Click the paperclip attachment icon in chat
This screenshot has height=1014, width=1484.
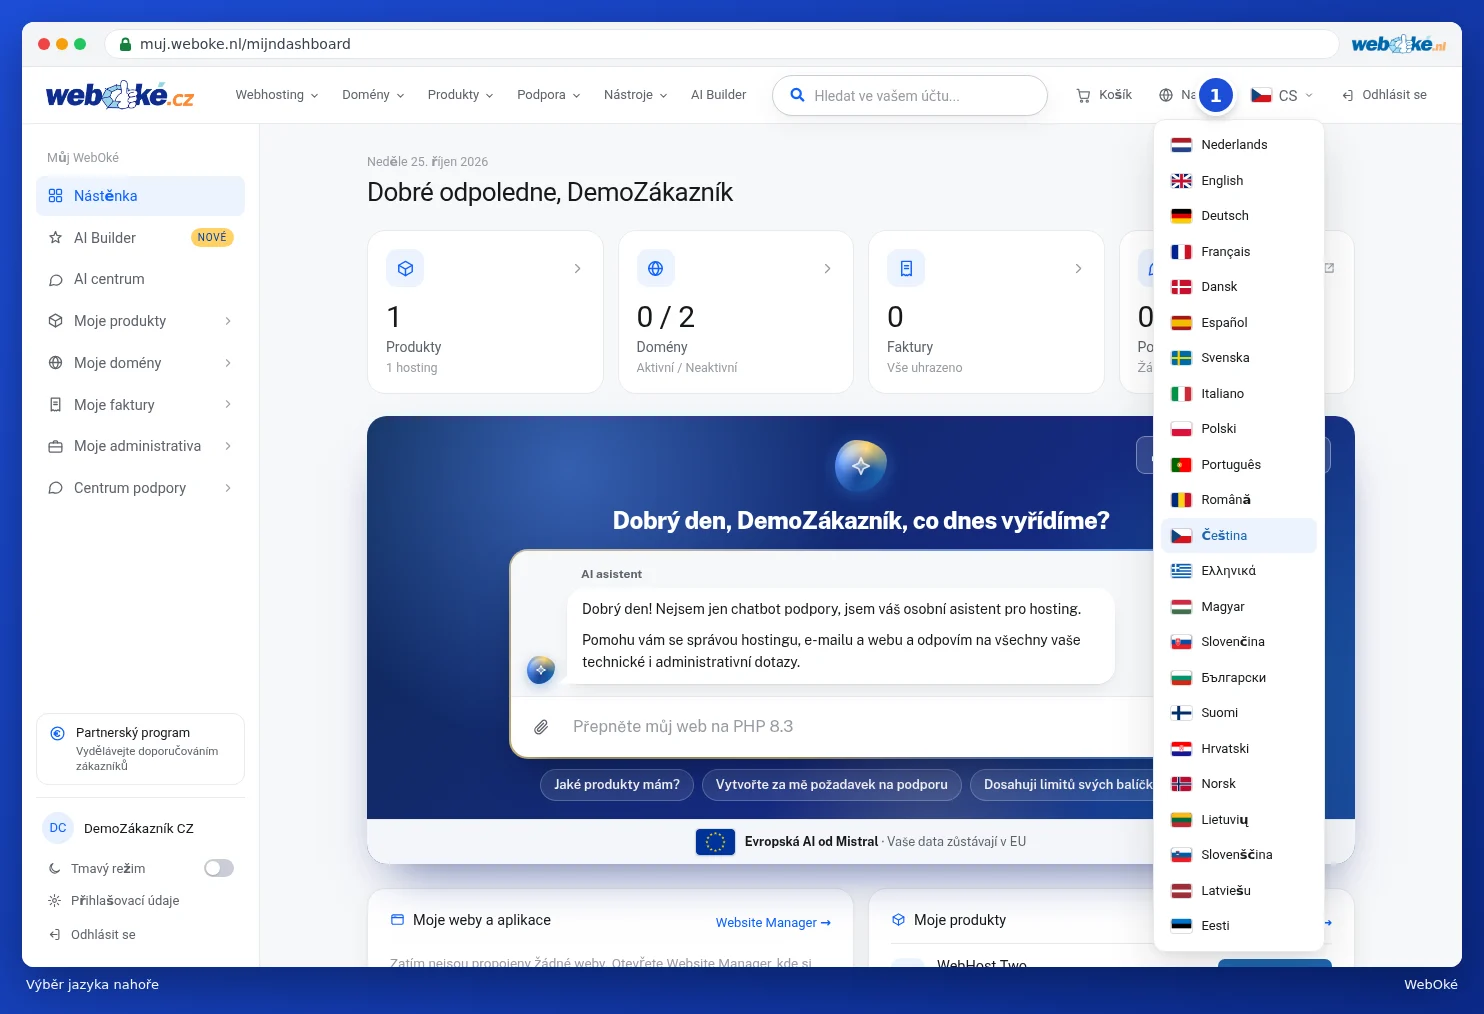click(x=541, y=727)
